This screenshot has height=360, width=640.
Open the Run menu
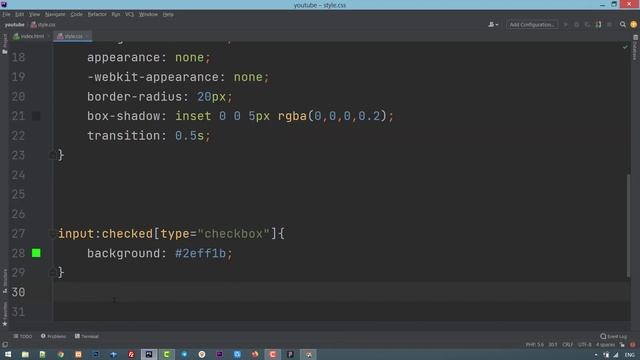point(116,14)
